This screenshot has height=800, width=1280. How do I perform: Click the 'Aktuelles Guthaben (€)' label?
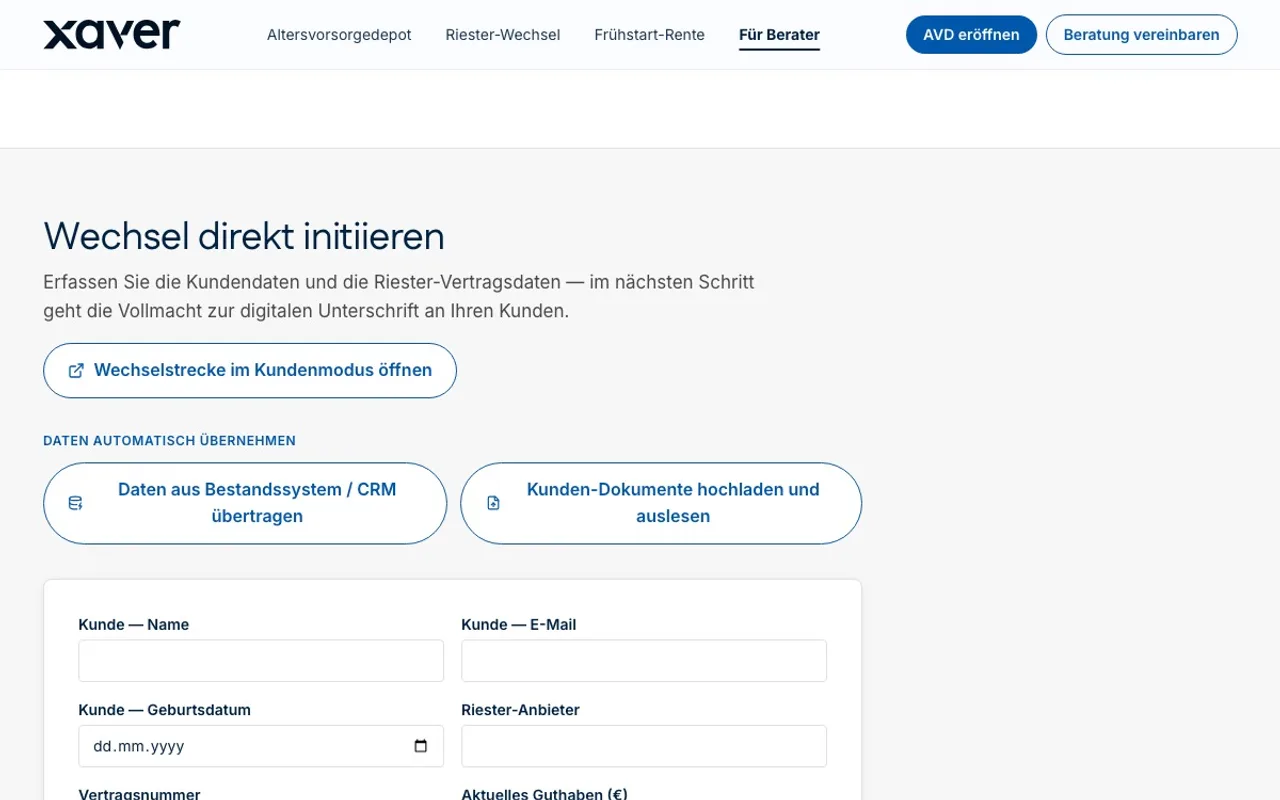click(544, 794)
